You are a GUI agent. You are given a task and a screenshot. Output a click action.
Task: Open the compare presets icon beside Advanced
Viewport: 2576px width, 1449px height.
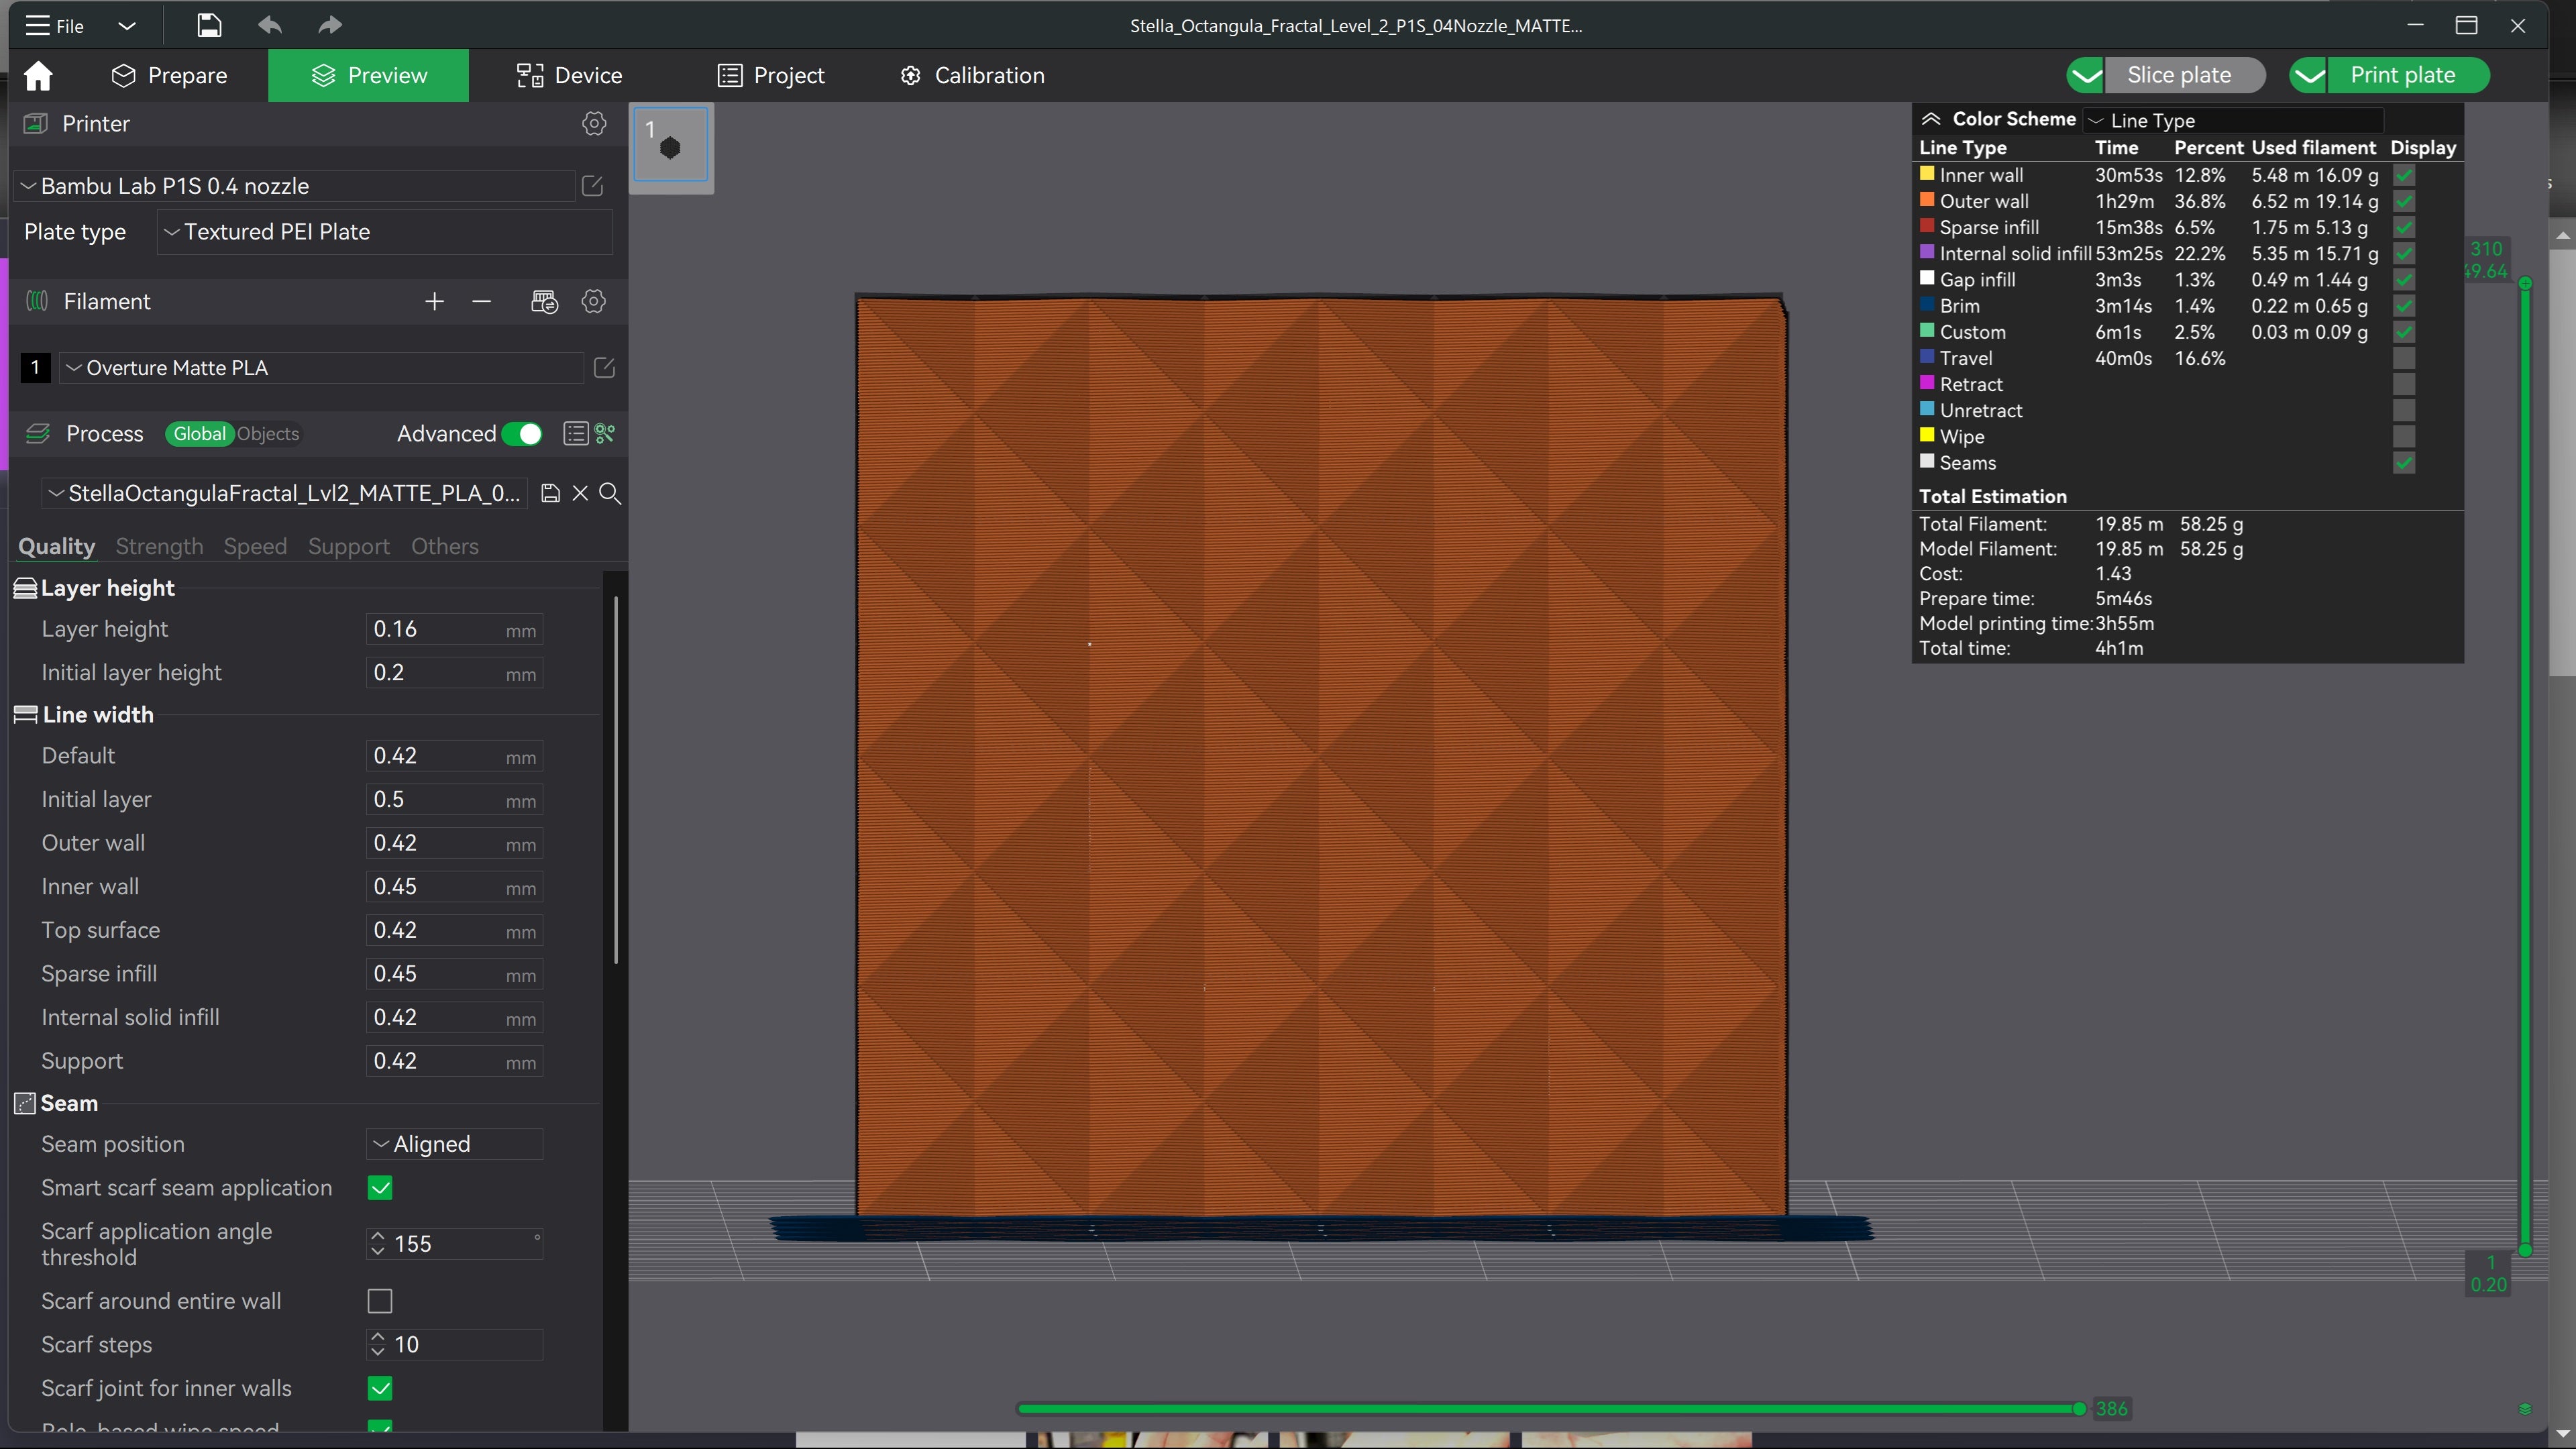click(575, 433)
